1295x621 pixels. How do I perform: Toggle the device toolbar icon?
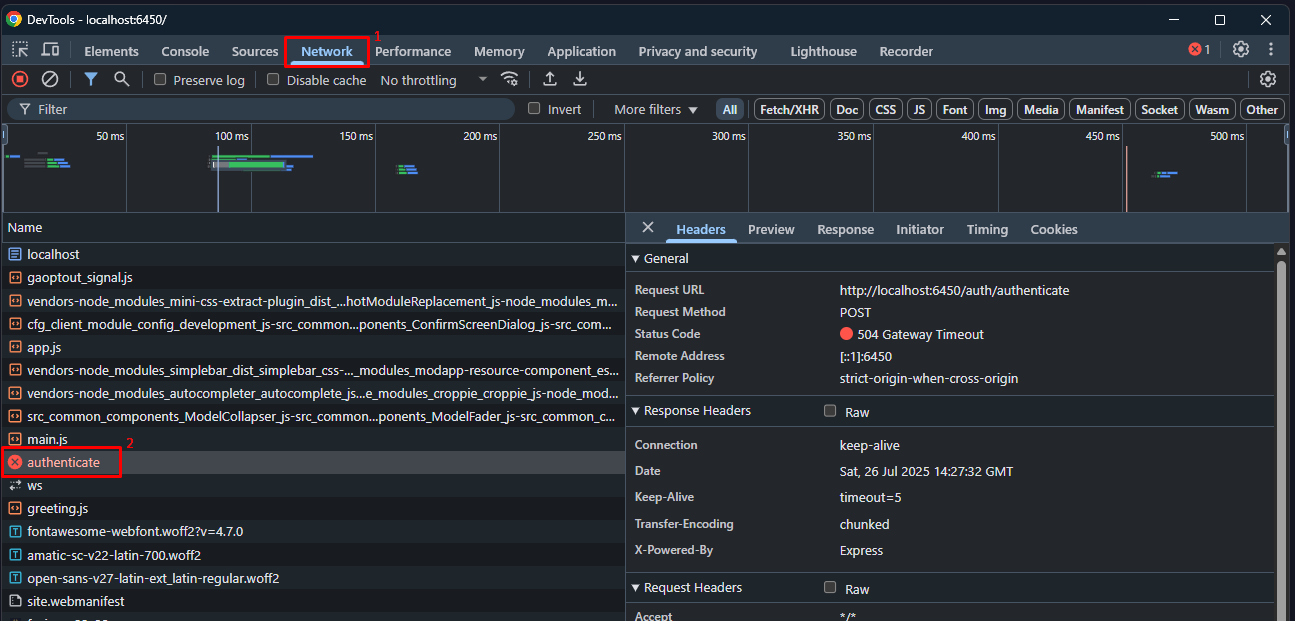50,50
